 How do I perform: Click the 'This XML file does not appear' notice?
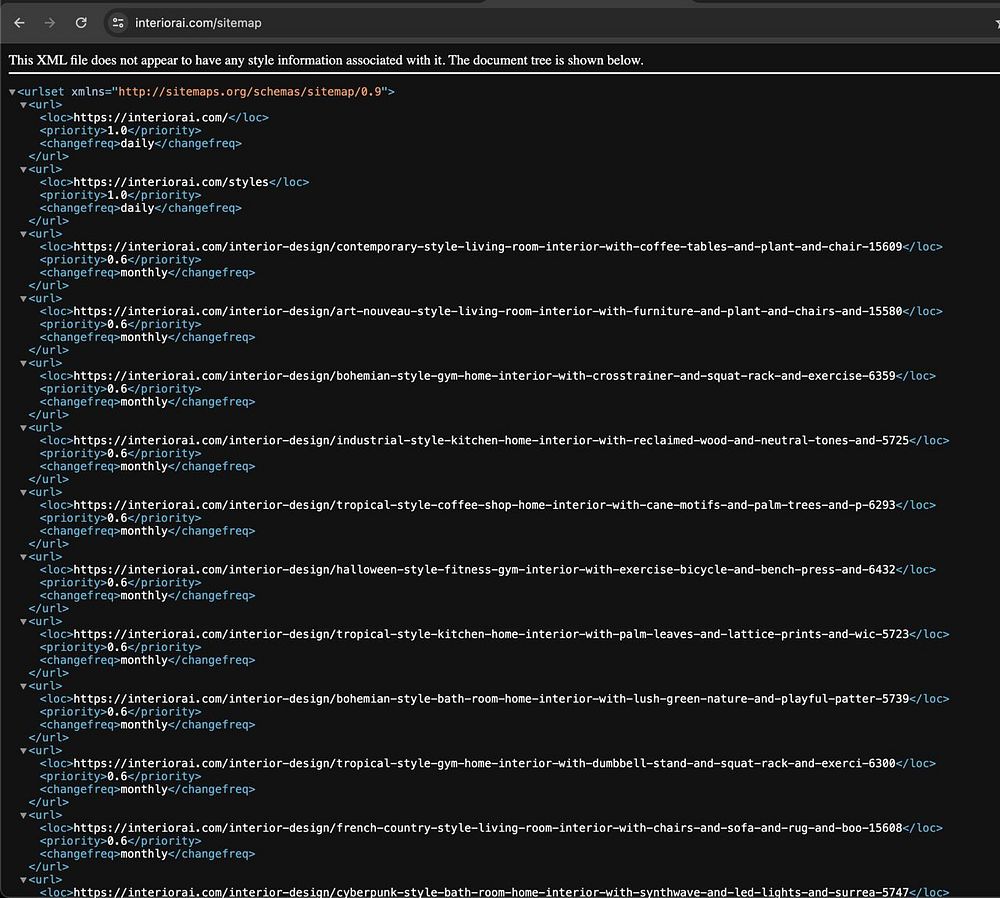[326, 61]
